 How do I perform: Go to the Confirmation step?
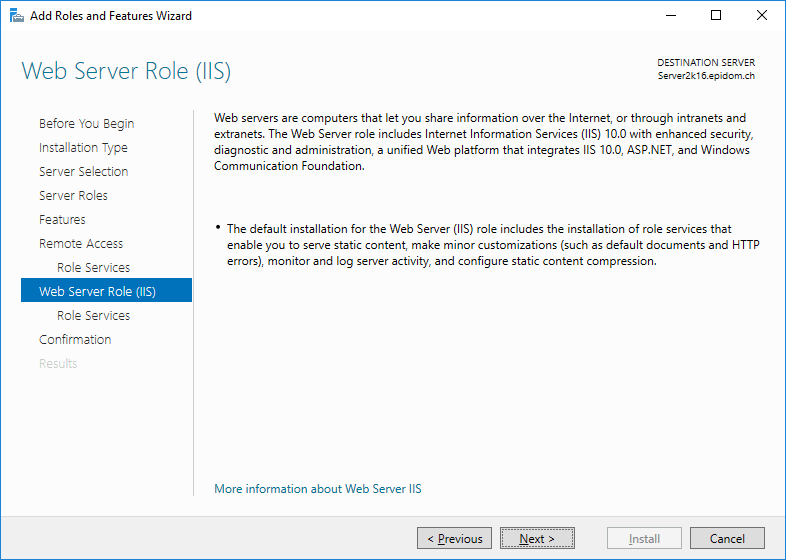point(75,339)
